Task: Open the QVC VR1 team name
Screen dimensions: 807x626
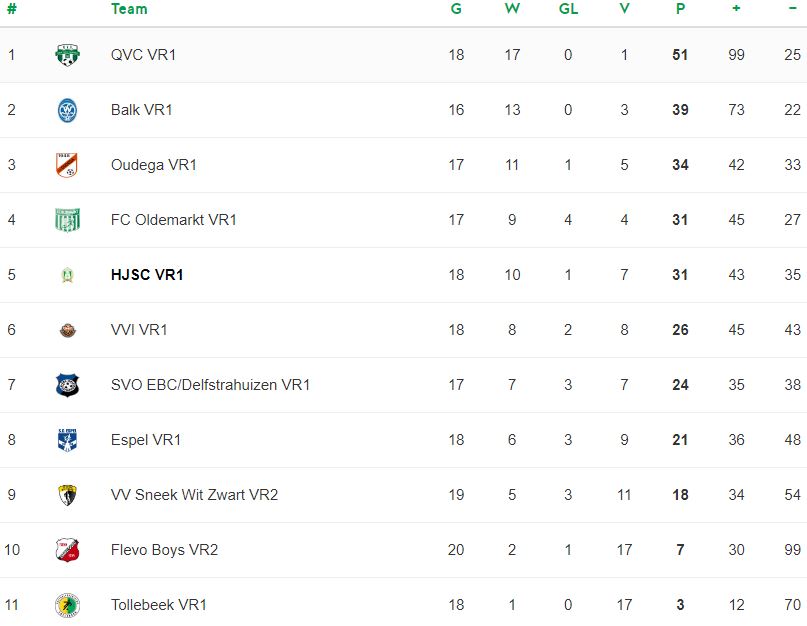Action: pos(143,55)
